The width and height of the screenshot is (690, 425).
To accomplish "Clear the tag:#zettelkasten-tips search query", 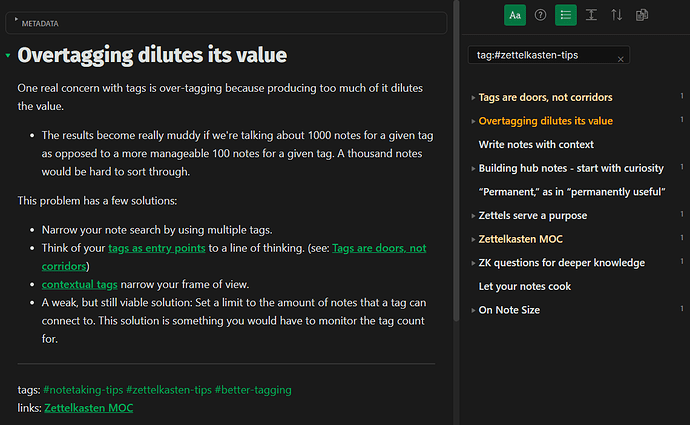I will tap(620, 59).
